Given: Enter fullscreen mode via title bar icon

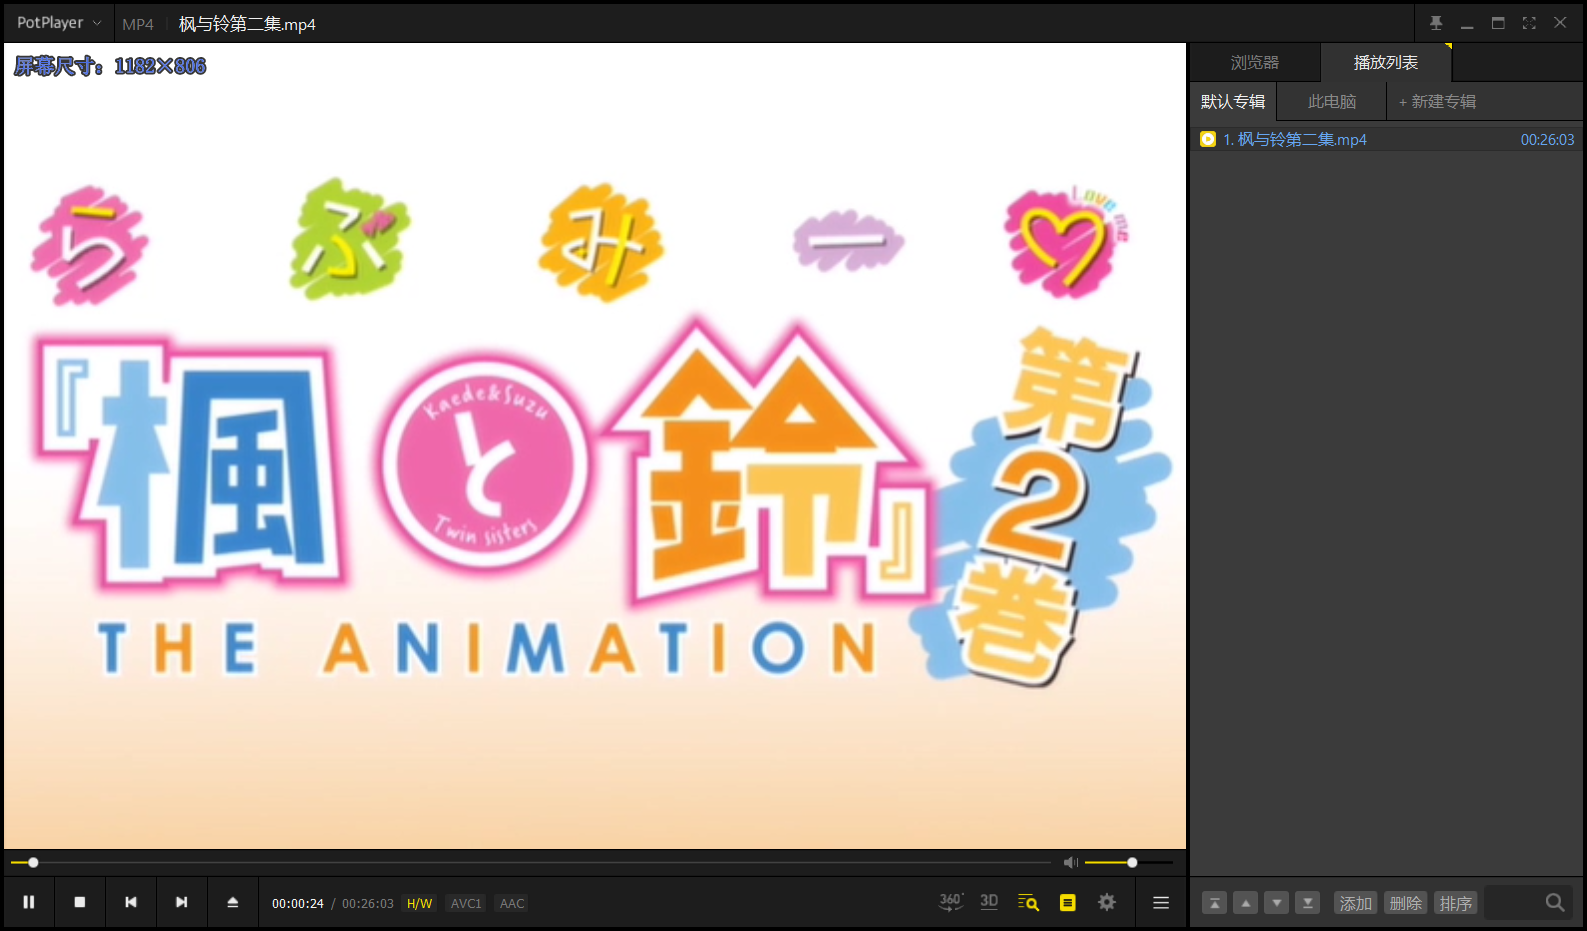Looking at the screenshot, I should click(x=1529, y=23).
